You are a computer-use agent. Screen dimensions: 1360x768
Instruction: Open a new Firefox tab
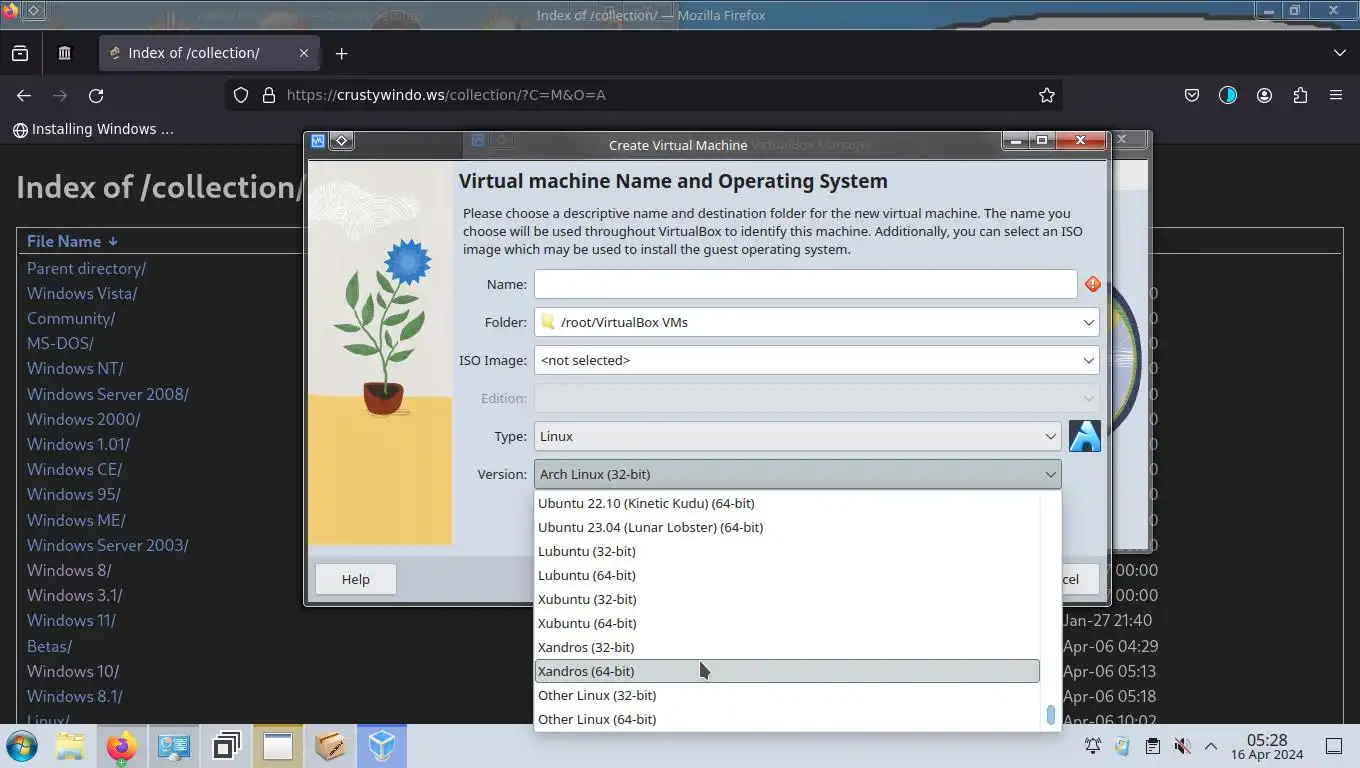341,53
